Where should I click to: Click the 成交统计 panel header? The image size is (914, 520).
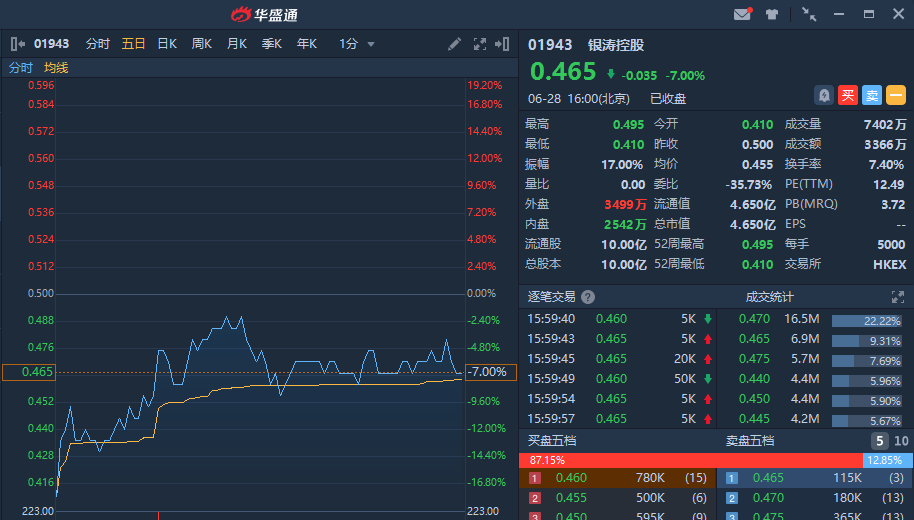[769, 297]
